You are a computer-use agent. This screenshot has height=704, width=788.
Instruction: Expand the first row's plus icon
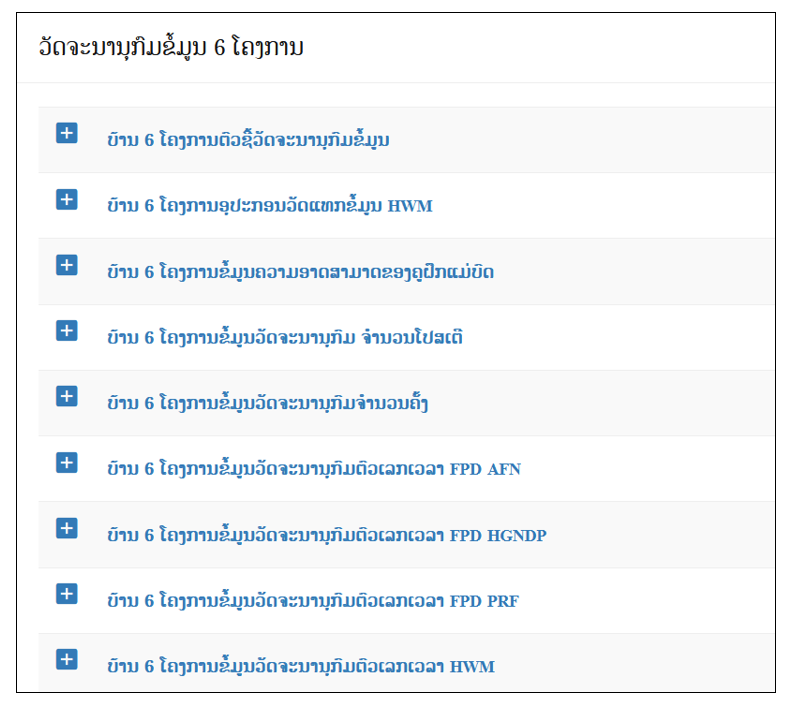coord(66,133)
